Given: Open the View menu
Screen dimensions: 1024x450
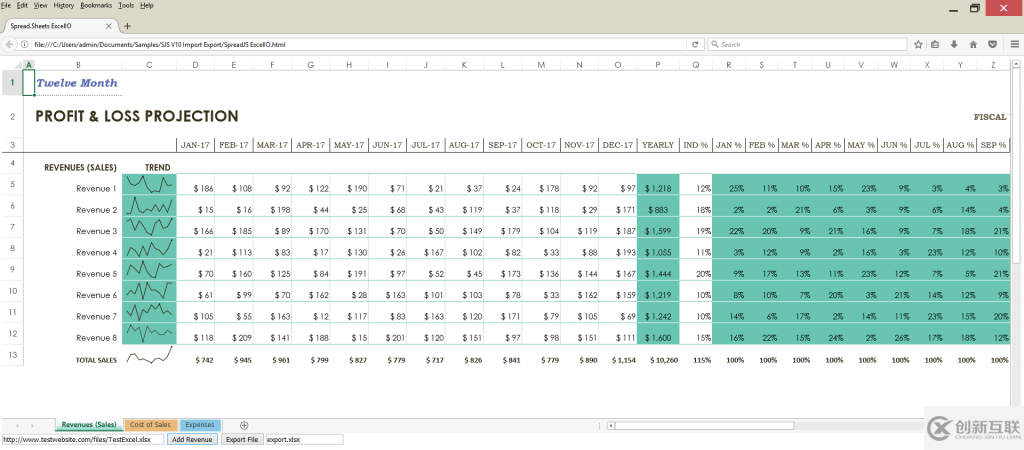Looking at the screenshot, I should (40, 5).
